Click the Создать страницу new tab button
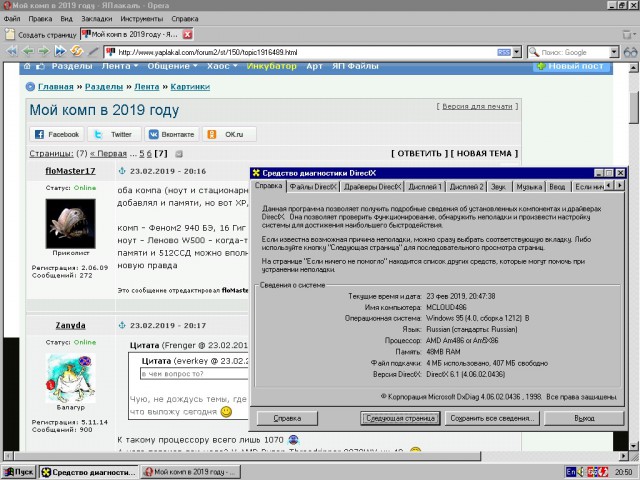 click(41, 35)
